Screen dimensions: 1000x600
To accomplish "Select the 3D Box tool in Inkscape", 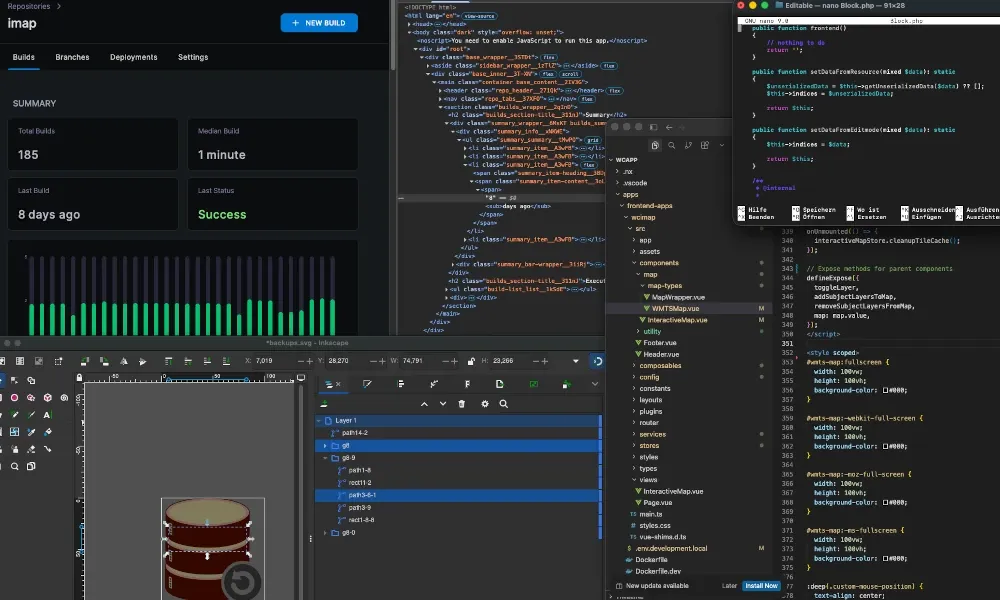I will 48,398.
